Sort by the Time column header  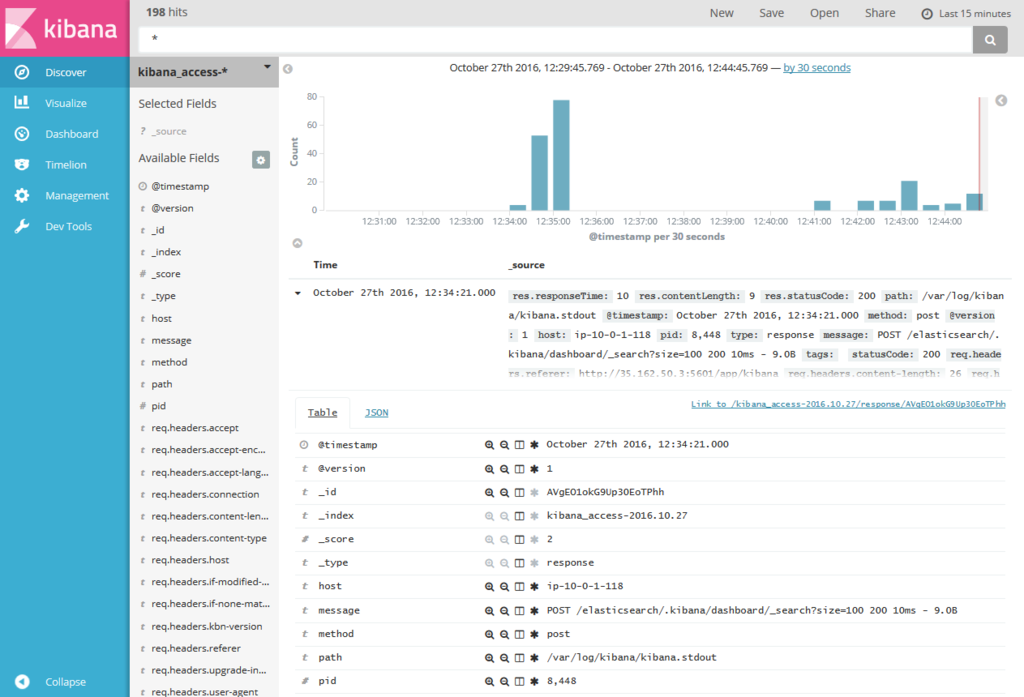325,265
